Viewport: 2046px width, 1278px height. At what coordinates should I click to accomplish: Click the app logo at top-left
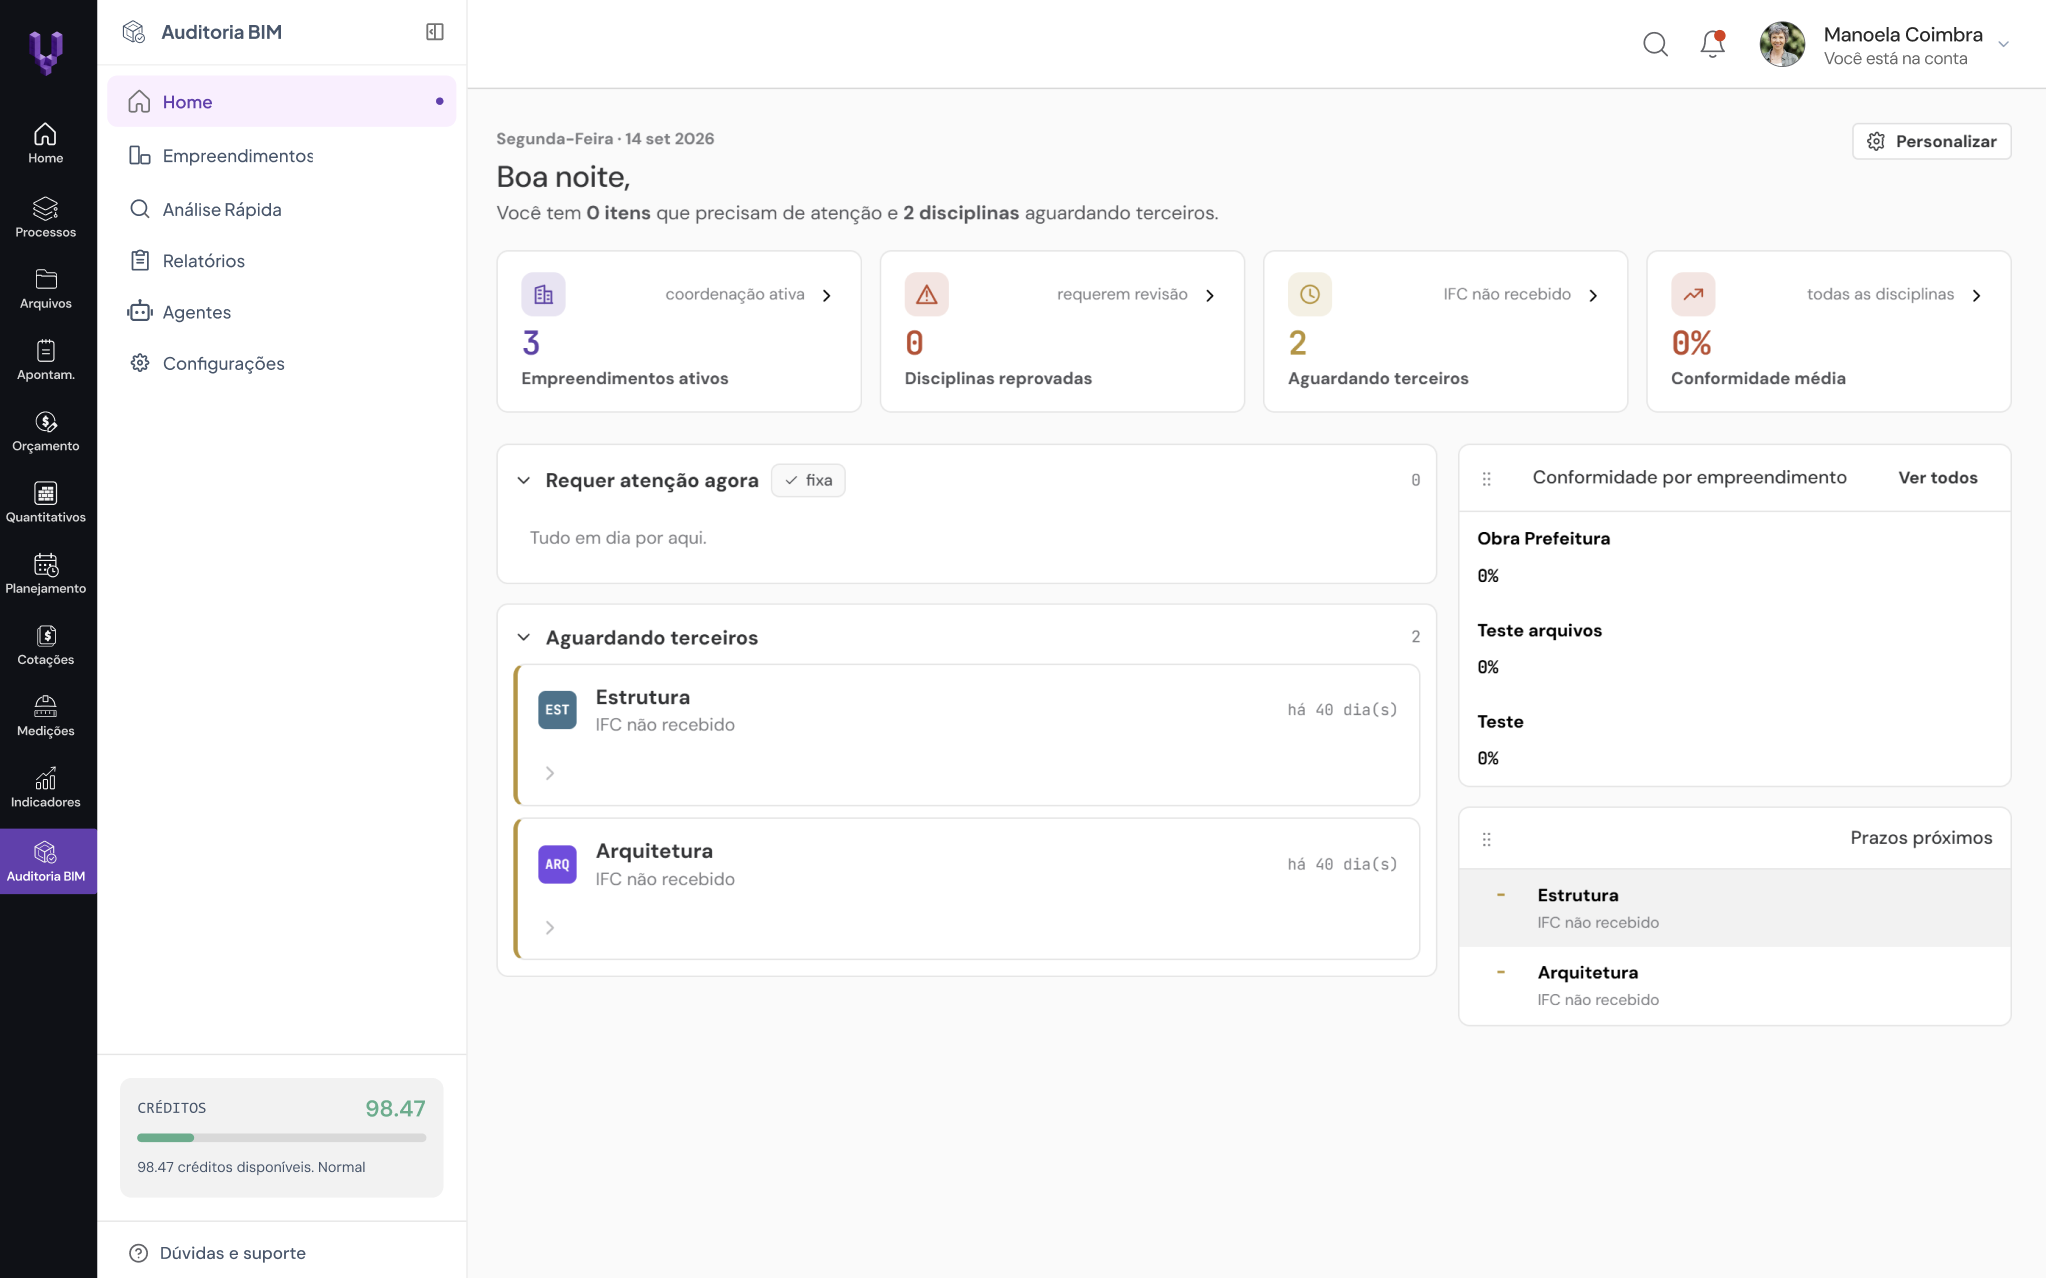tap(46, 52)
